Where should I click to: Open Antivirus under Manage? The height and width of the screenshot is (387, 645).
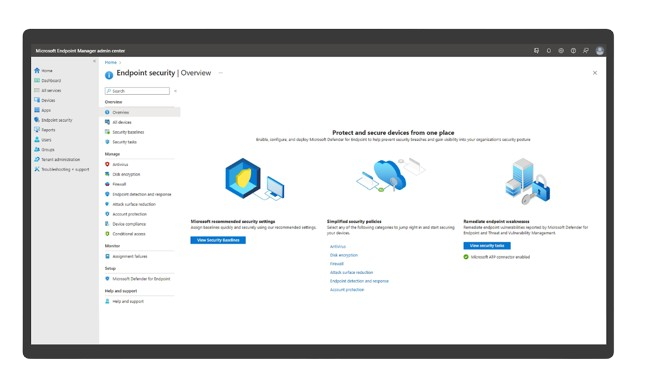116,165
